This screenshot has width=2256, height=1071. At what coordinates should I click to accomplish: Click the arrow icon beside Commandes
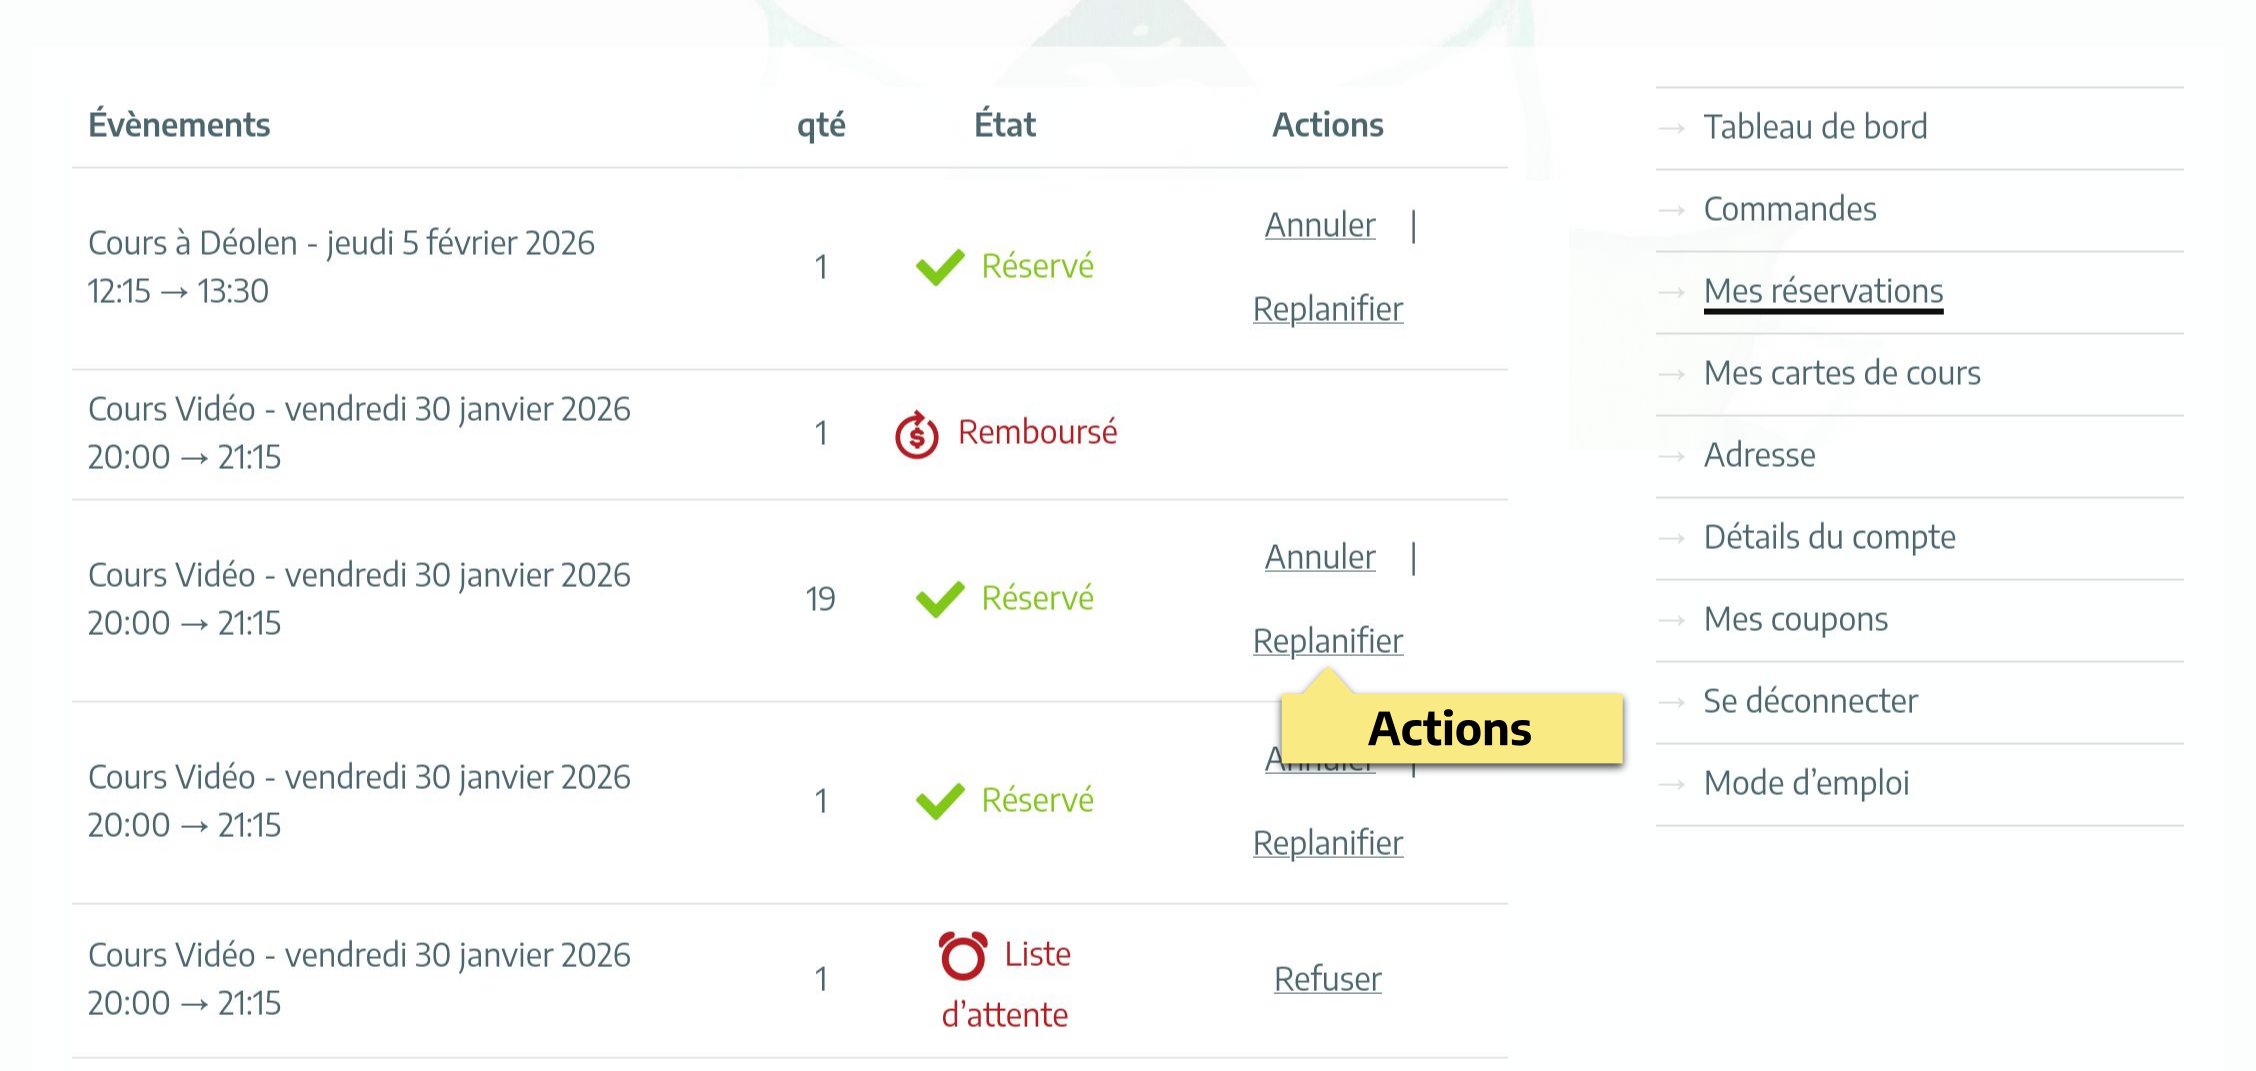pyautogui.click(x=1672, y=210)
